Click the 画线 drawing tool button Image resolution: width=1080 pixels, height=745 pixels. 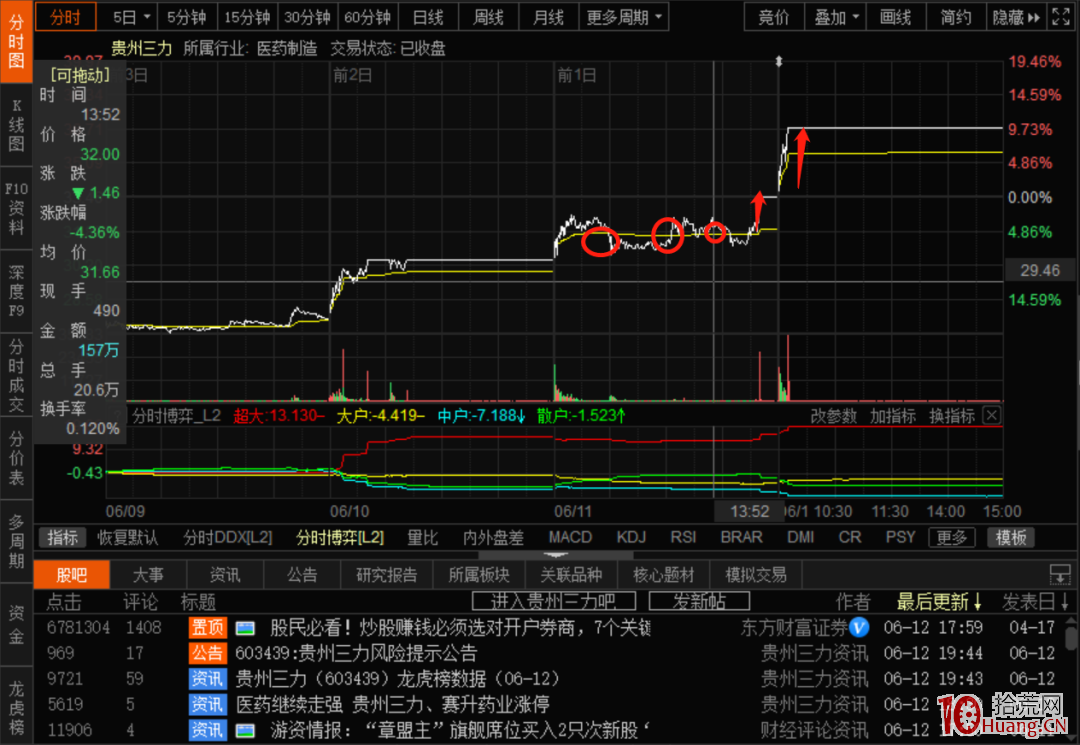point(895,17)
